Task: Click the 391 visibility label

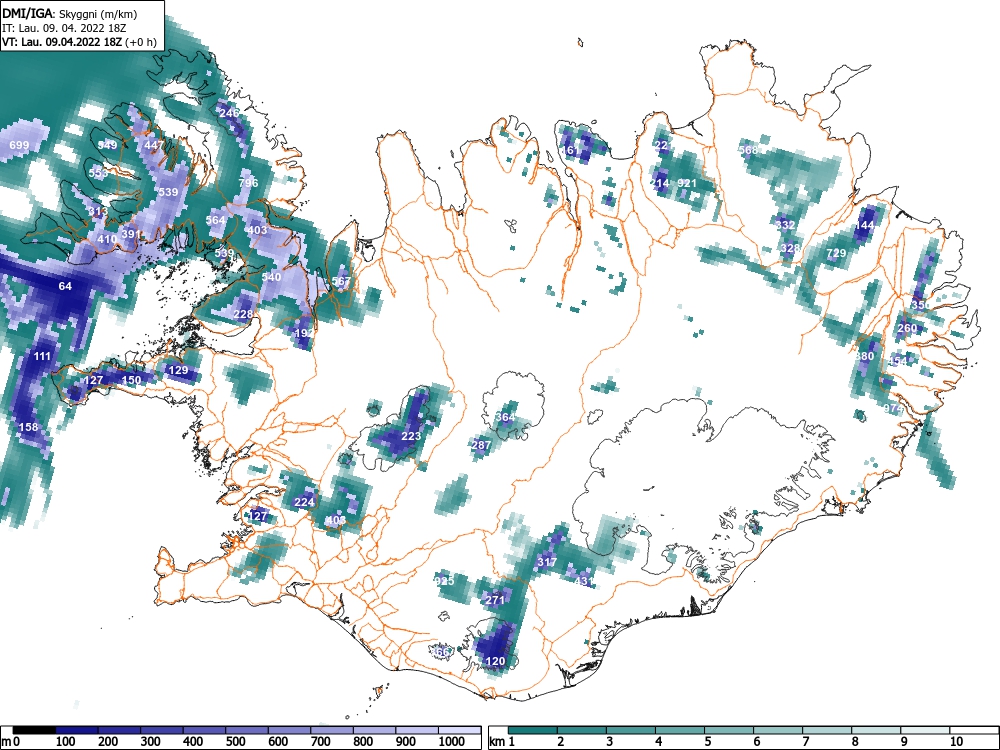Action: click(130, 234)
